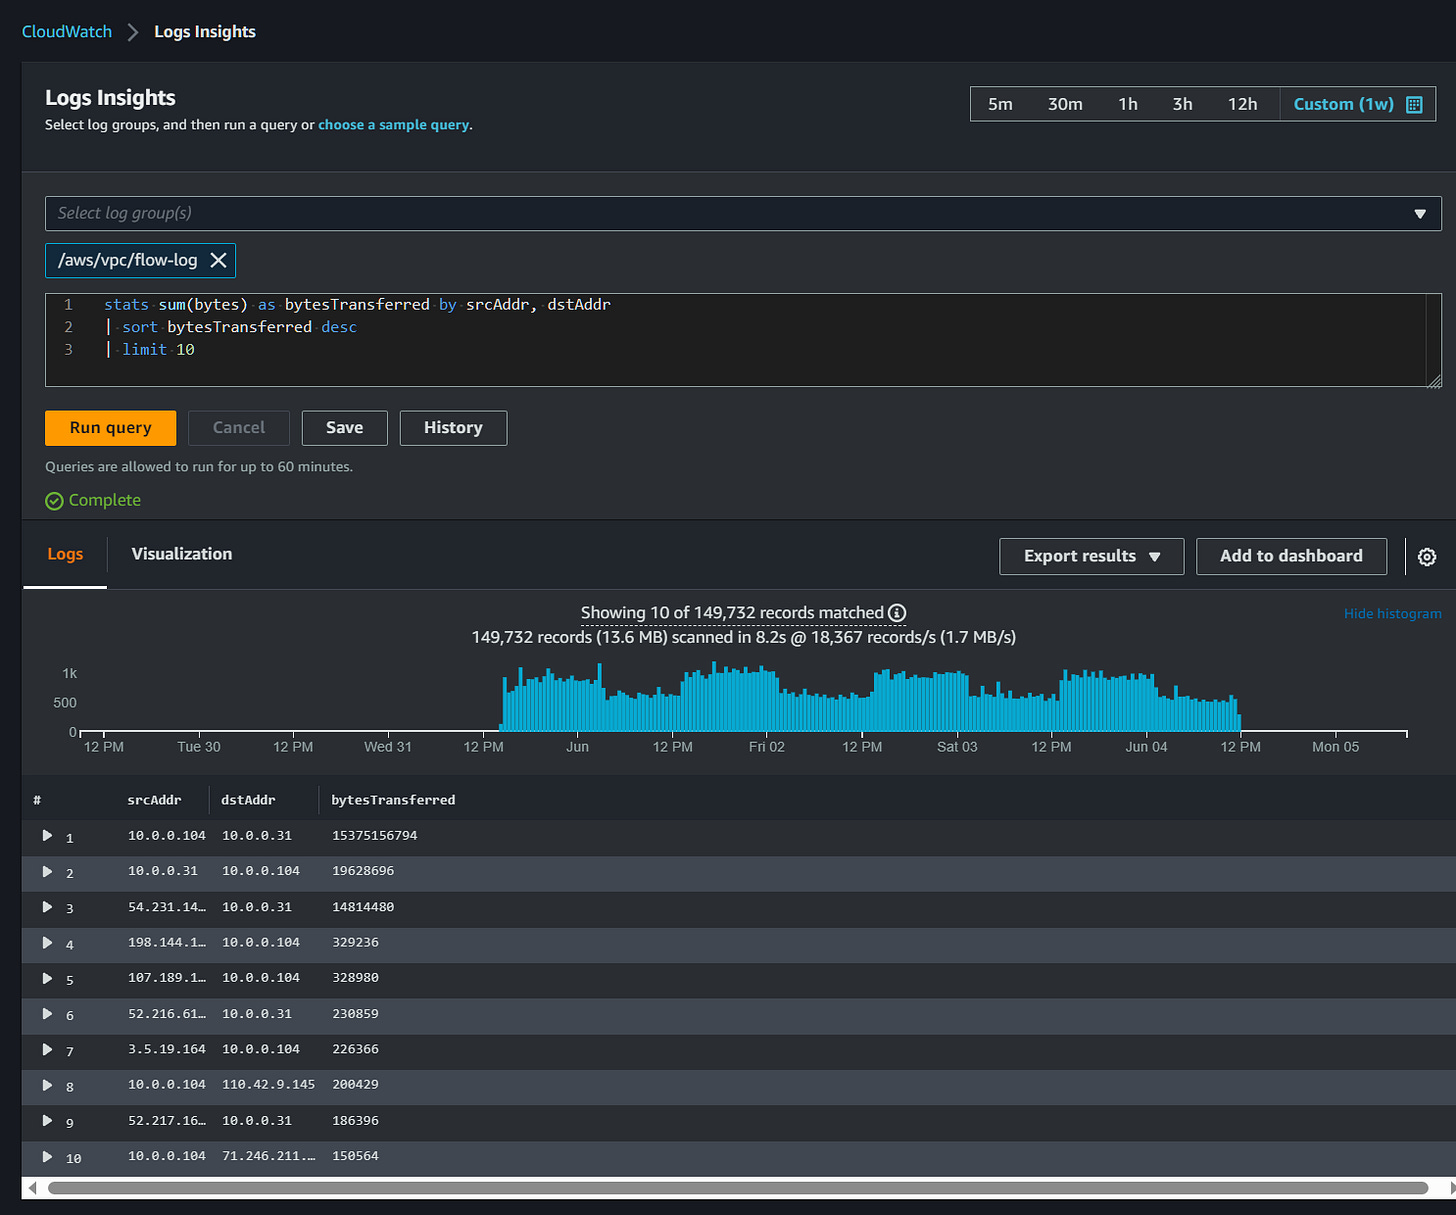
Task: Click the dstAddr 110.42.9.145
Action: 268,1085
